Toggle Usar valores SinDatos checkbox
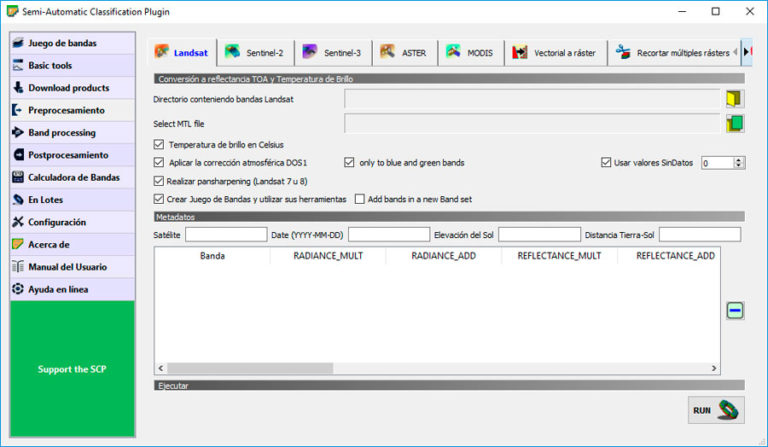Image resolution: width=768 pixels, height=447 pixels. (606, 163)
